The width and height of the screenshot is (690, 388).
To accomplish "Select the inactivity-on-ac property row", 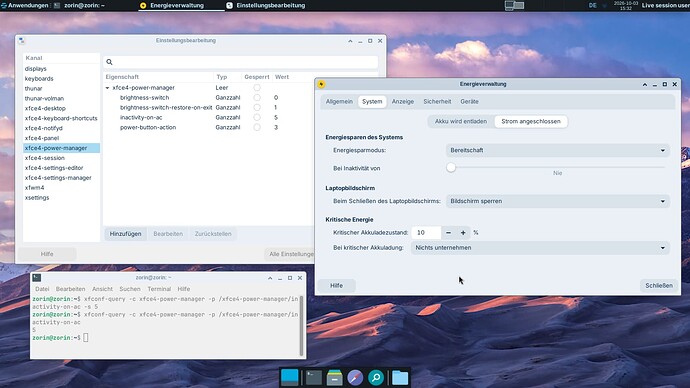I will tap(208, 117).
